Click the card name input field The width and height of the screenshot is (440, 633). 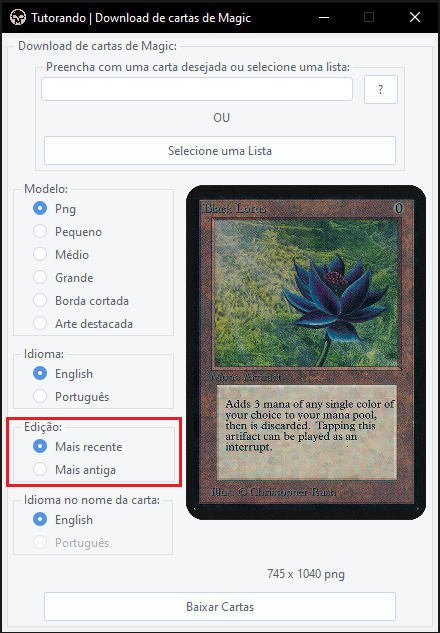tap(197, 89)
